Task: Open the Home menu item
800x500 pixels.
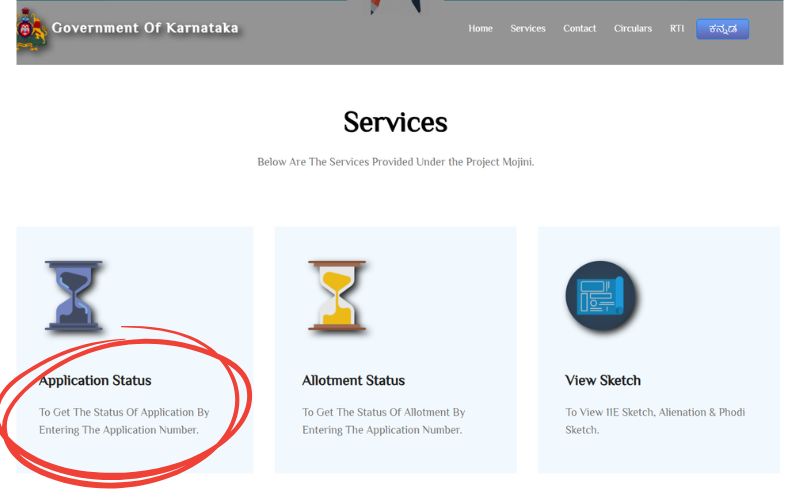Action: tap(480, 29)
